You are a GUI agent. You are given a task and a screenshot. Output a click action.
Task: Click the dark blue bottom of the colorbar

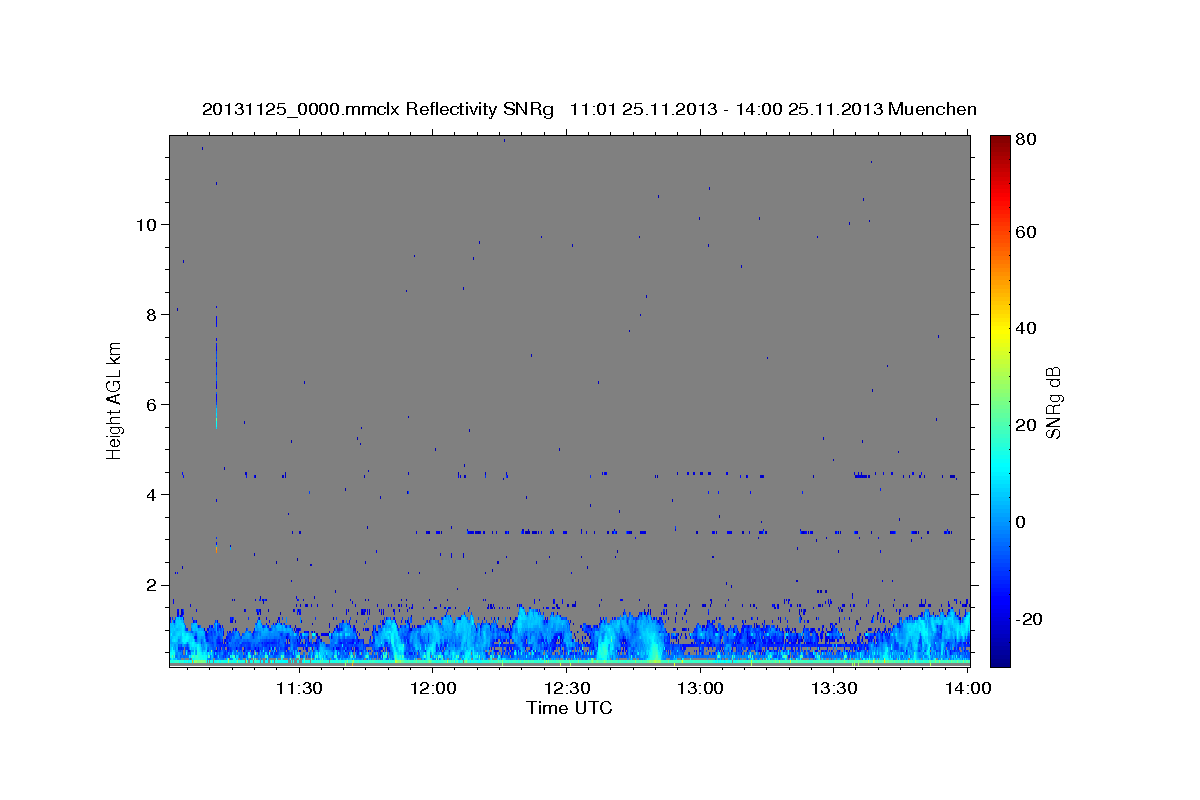tap(1000, 655)
